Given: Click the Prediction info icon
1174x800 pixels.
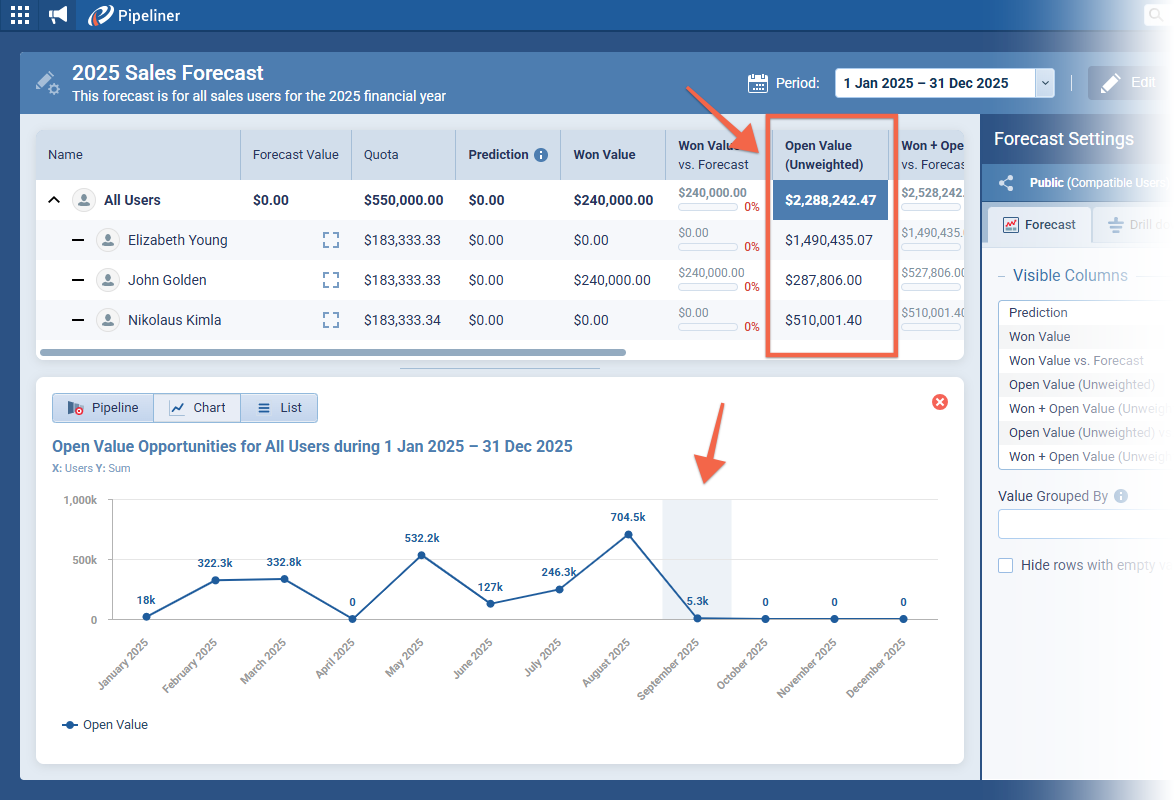Looking at the screenshot, I should tap(541, 155).
